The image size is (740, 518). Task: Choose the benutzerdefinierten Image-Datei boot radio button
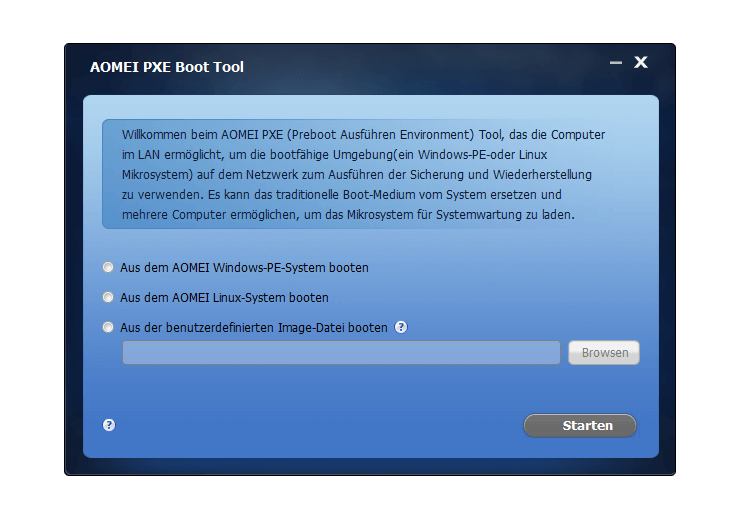108,327
